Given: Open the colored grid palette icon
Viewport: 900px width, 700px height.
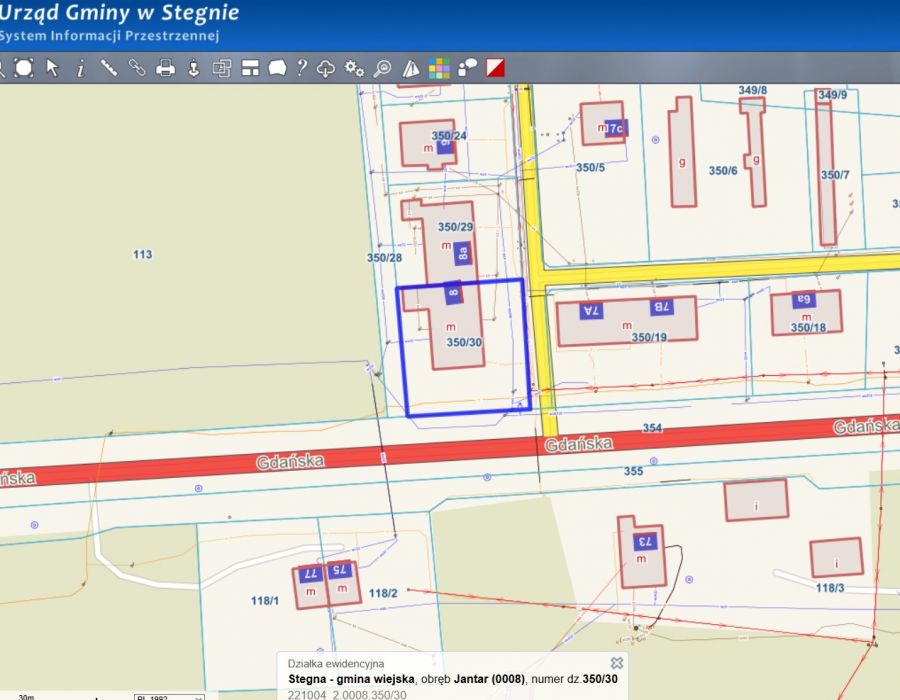Looking at the screenshot, I should click(439, 68).
